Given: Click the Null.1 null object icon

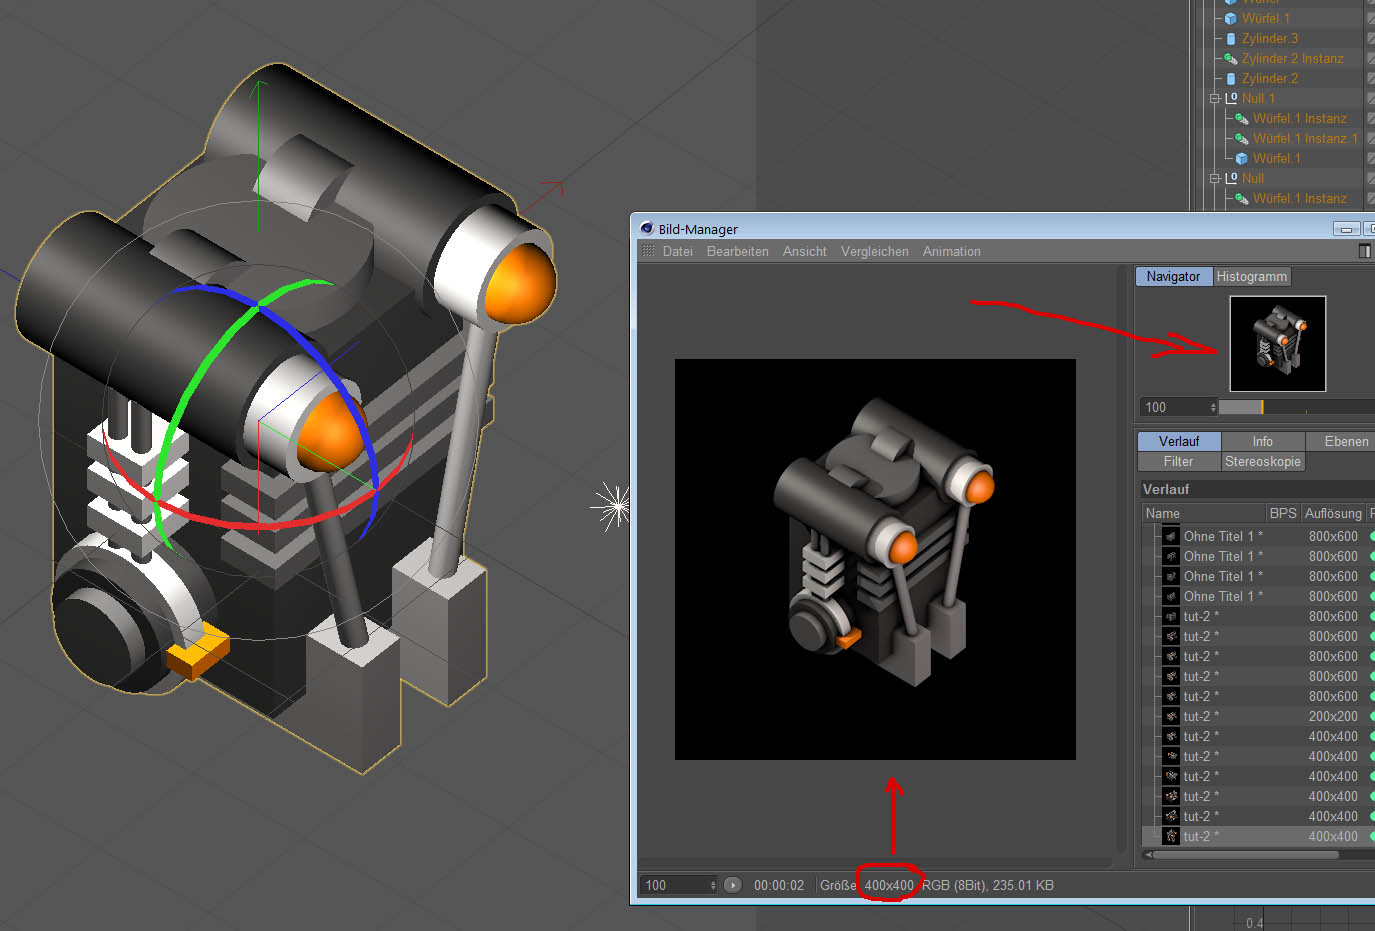Looking at the screenshot, I should coord(1231,98).
